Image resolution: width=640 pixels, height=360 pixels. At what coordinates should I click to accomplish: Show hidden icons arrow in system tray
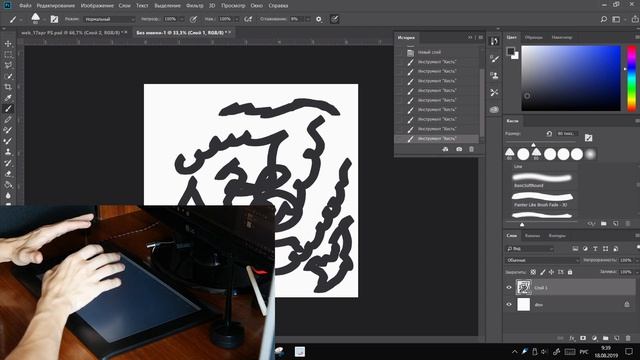coord(514,351)
